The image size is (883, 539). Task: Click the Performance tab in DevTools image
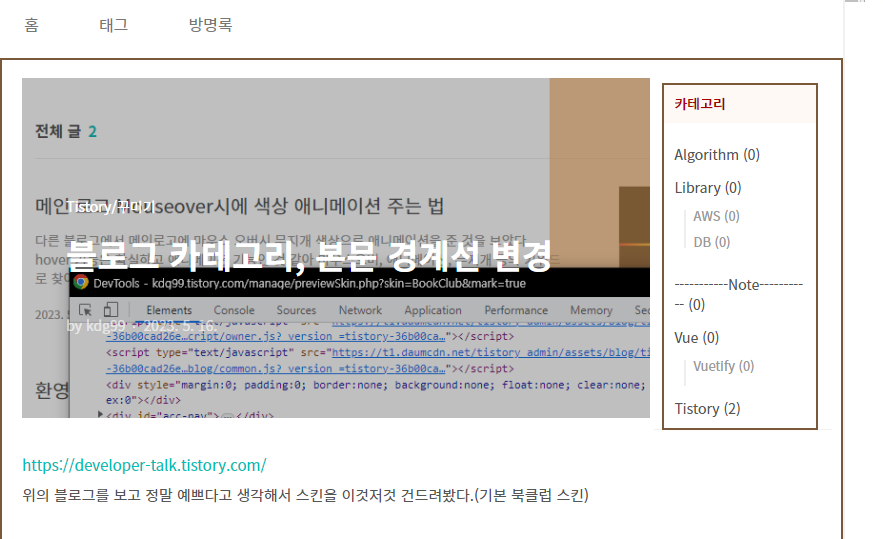(x=516, y=310)
